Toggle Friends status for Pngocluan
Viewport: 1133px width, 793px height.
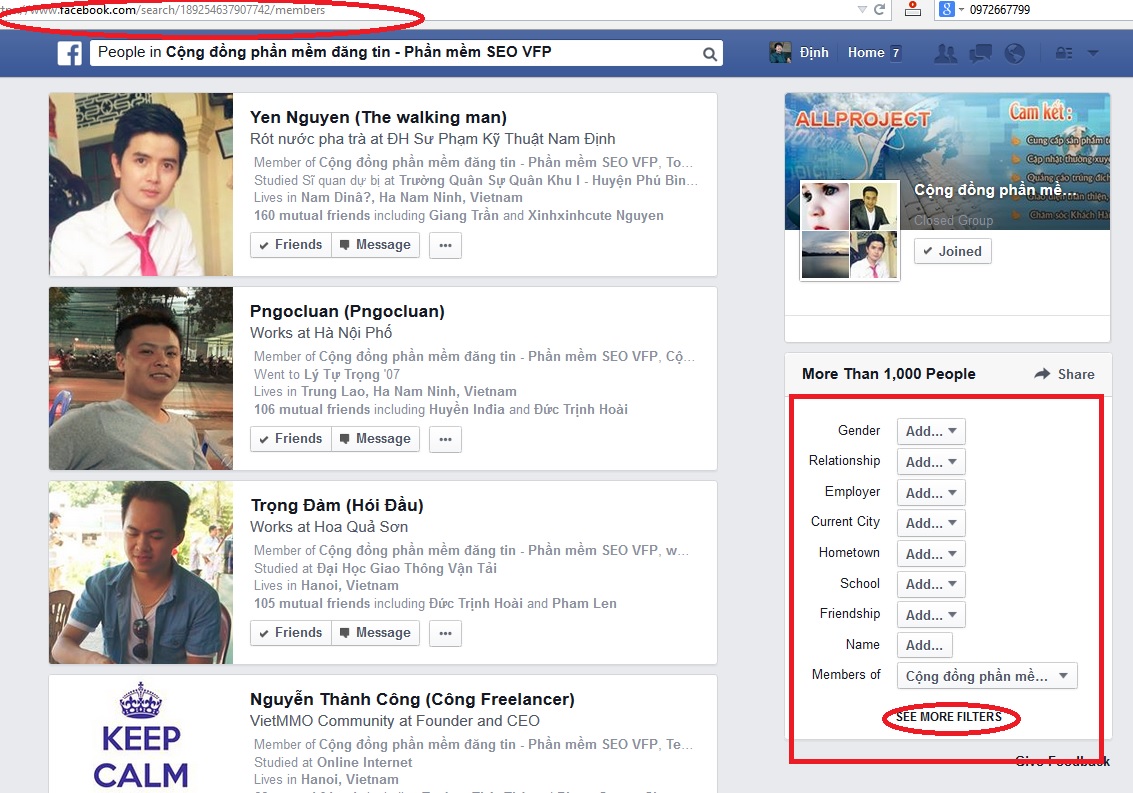click(290, 439)
